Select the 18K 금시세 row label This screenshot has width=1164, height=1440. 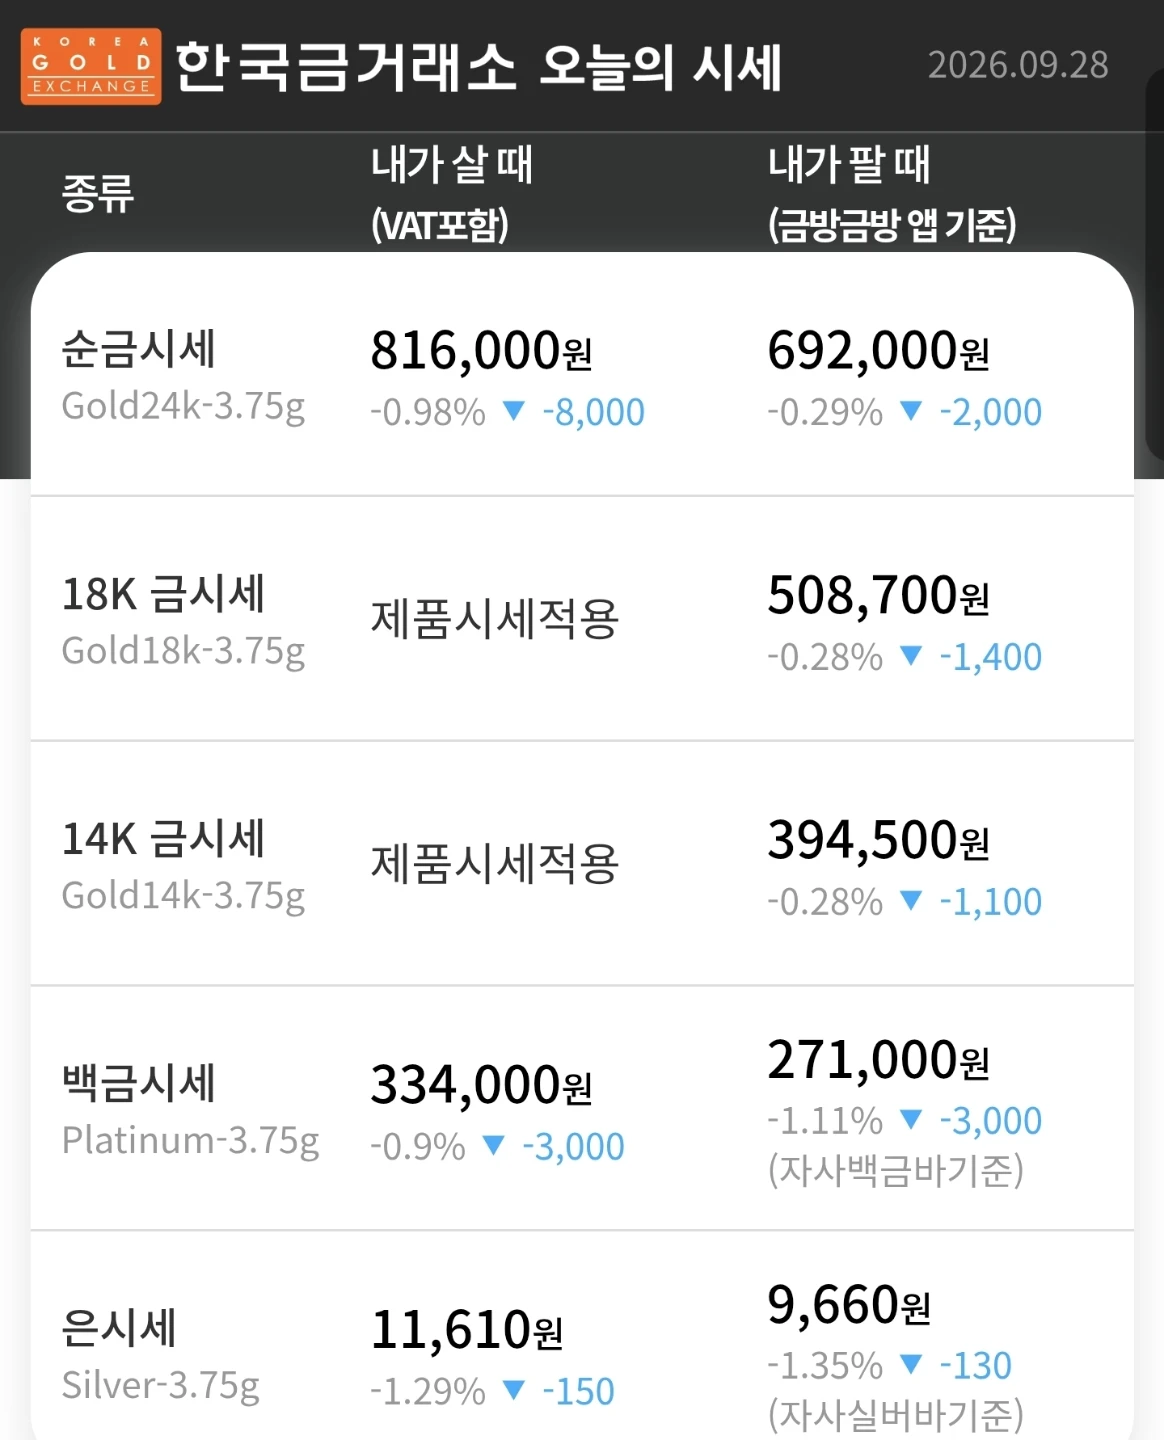[183, 621]
